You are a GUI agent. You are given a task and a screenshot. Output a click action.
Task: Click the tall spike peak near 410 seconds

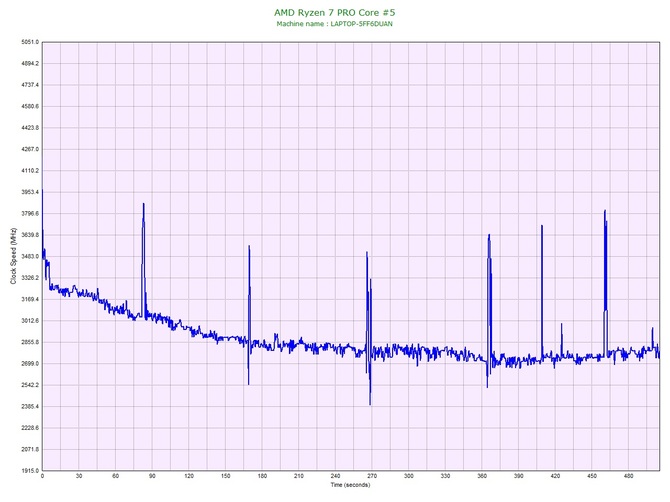pyautogui.click(x=542, y=226)
